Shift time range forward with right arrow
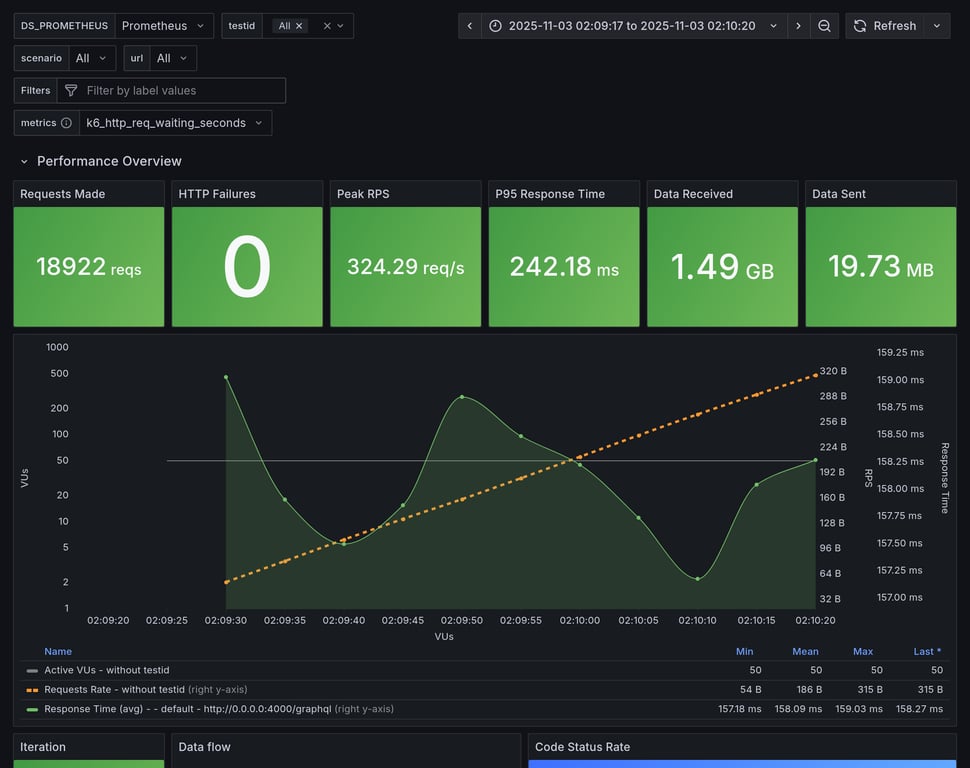 [798, 26]
